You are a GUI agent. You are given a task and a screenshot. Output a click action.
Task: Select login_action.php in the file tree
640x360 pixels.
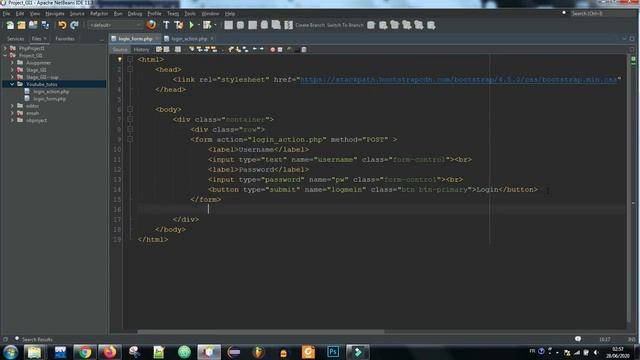[51, 91]
